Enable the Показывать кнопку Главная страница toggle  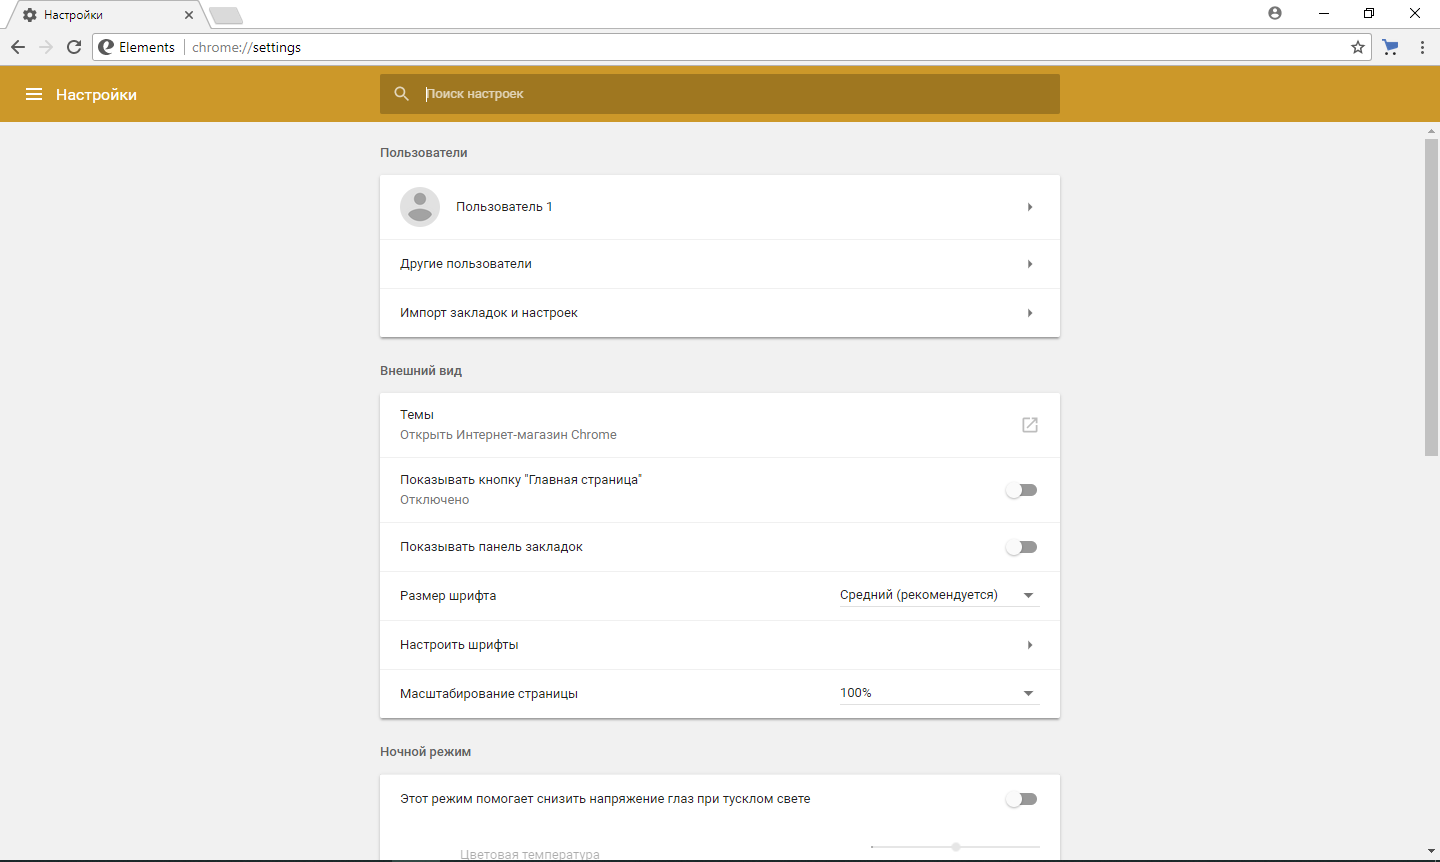coord(1021,489)
